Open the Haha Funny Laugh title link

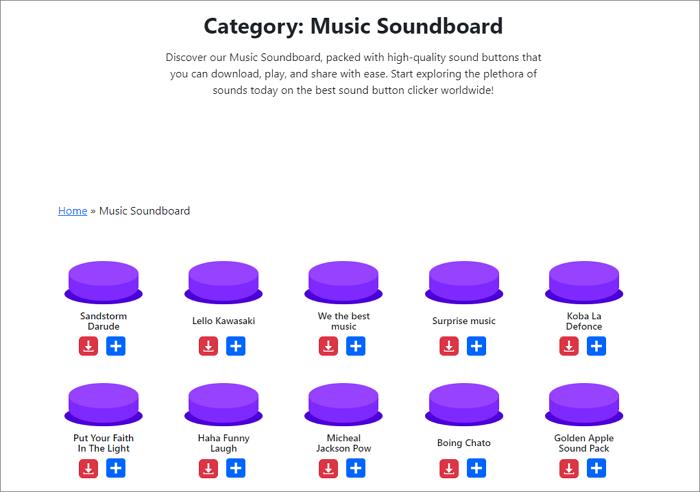tap(224, 443)
